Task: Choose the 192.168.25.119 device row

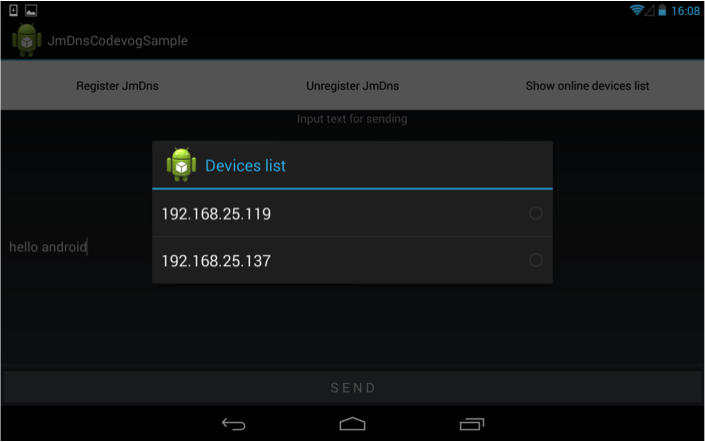Action: [352, 213]
